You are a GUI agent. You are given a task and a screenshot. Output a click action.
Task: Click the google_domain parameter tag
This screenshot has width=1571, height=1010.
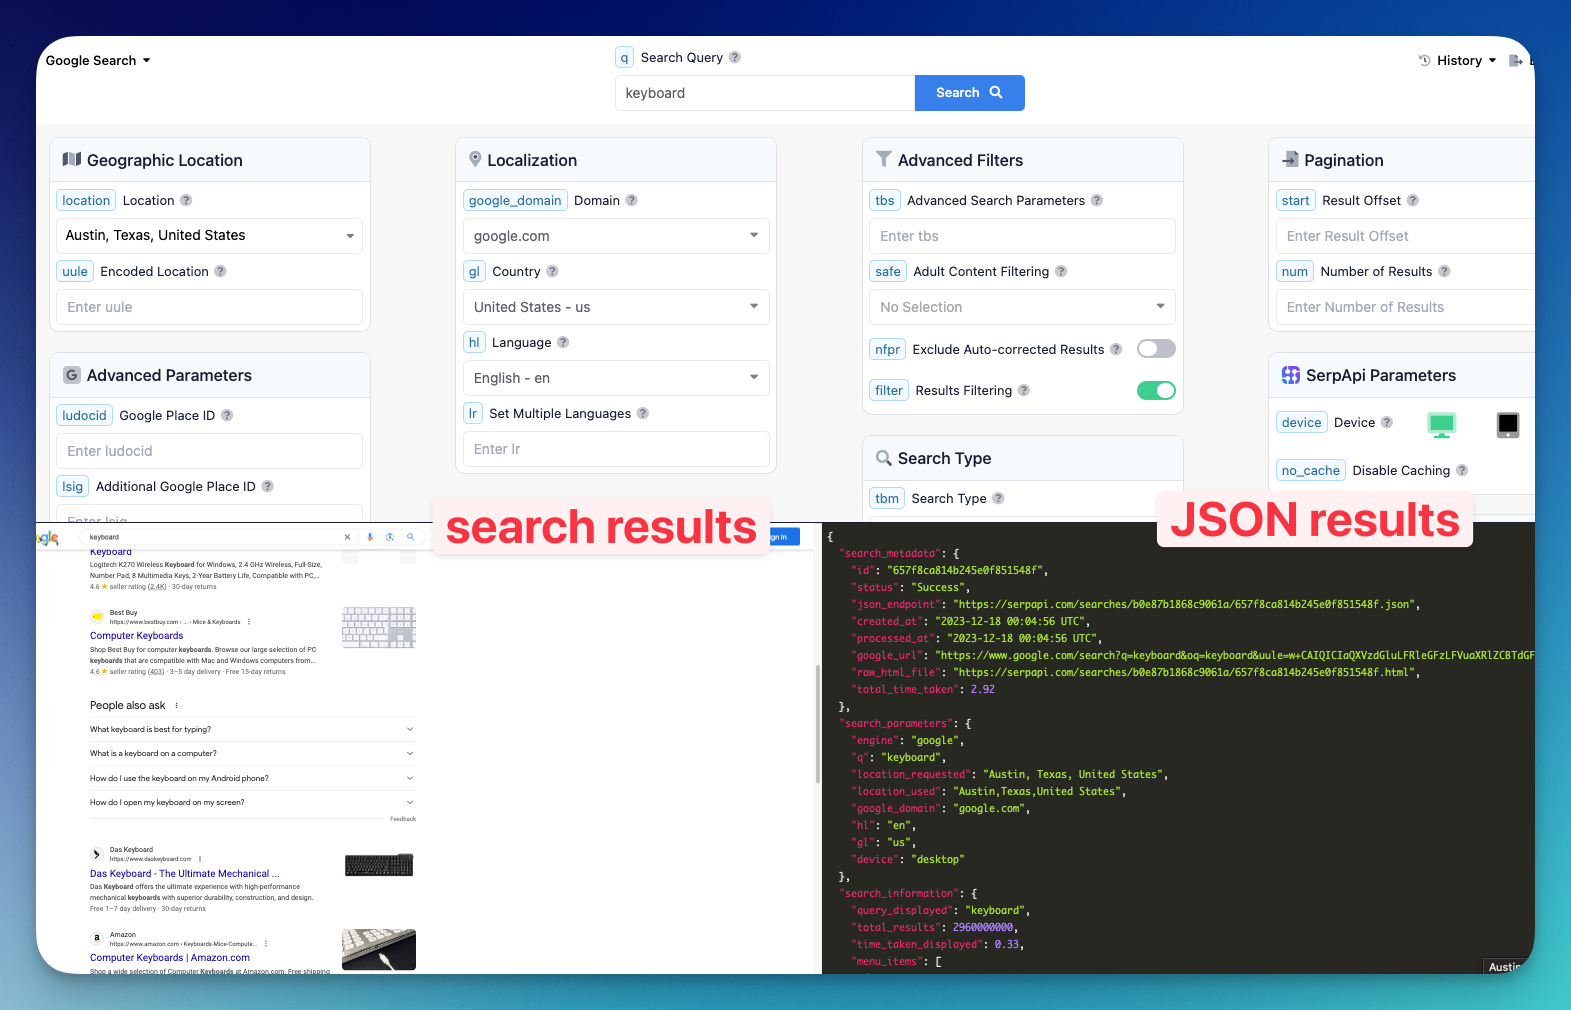click(515, 200)
